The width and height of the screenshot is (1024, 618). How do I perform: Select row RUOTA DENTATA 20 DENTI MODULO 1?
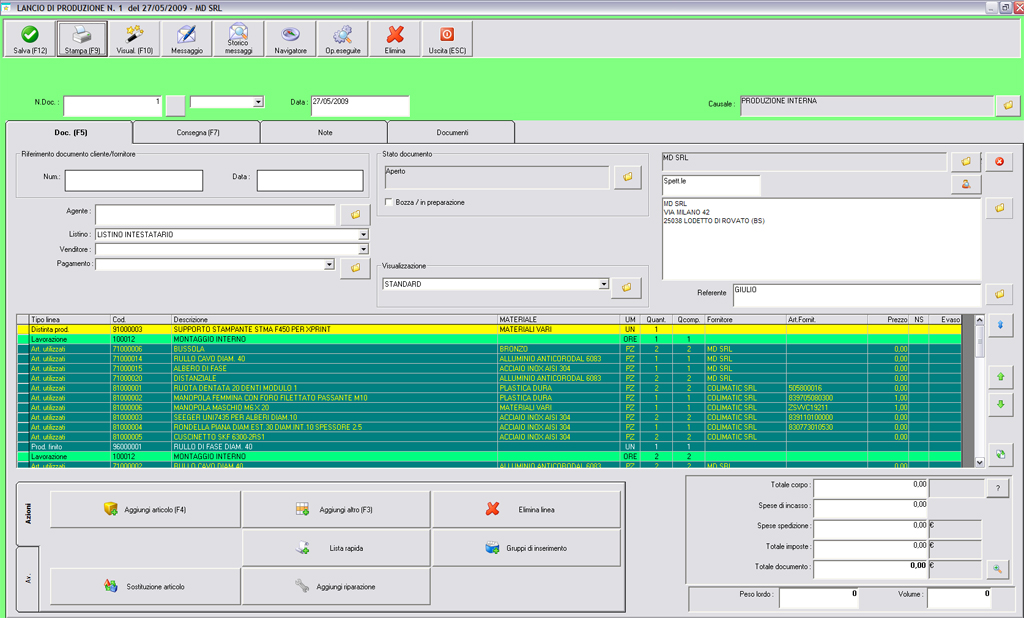[489, 388]
